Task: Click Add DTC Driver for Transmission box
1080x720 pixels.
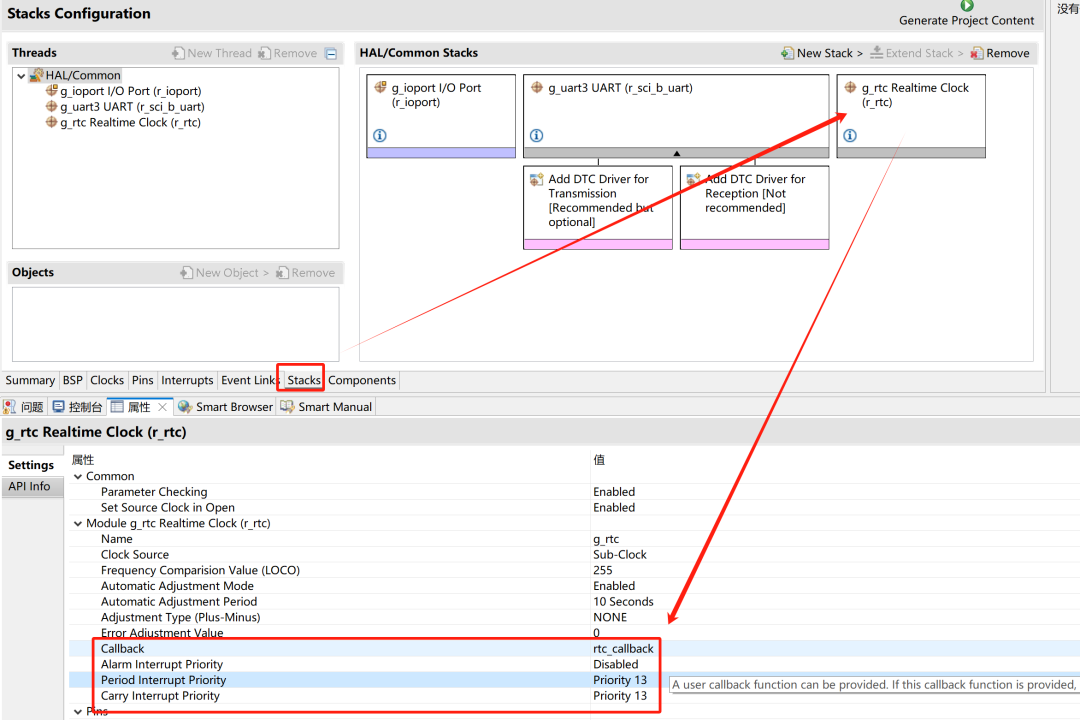Action: [597, 200]
